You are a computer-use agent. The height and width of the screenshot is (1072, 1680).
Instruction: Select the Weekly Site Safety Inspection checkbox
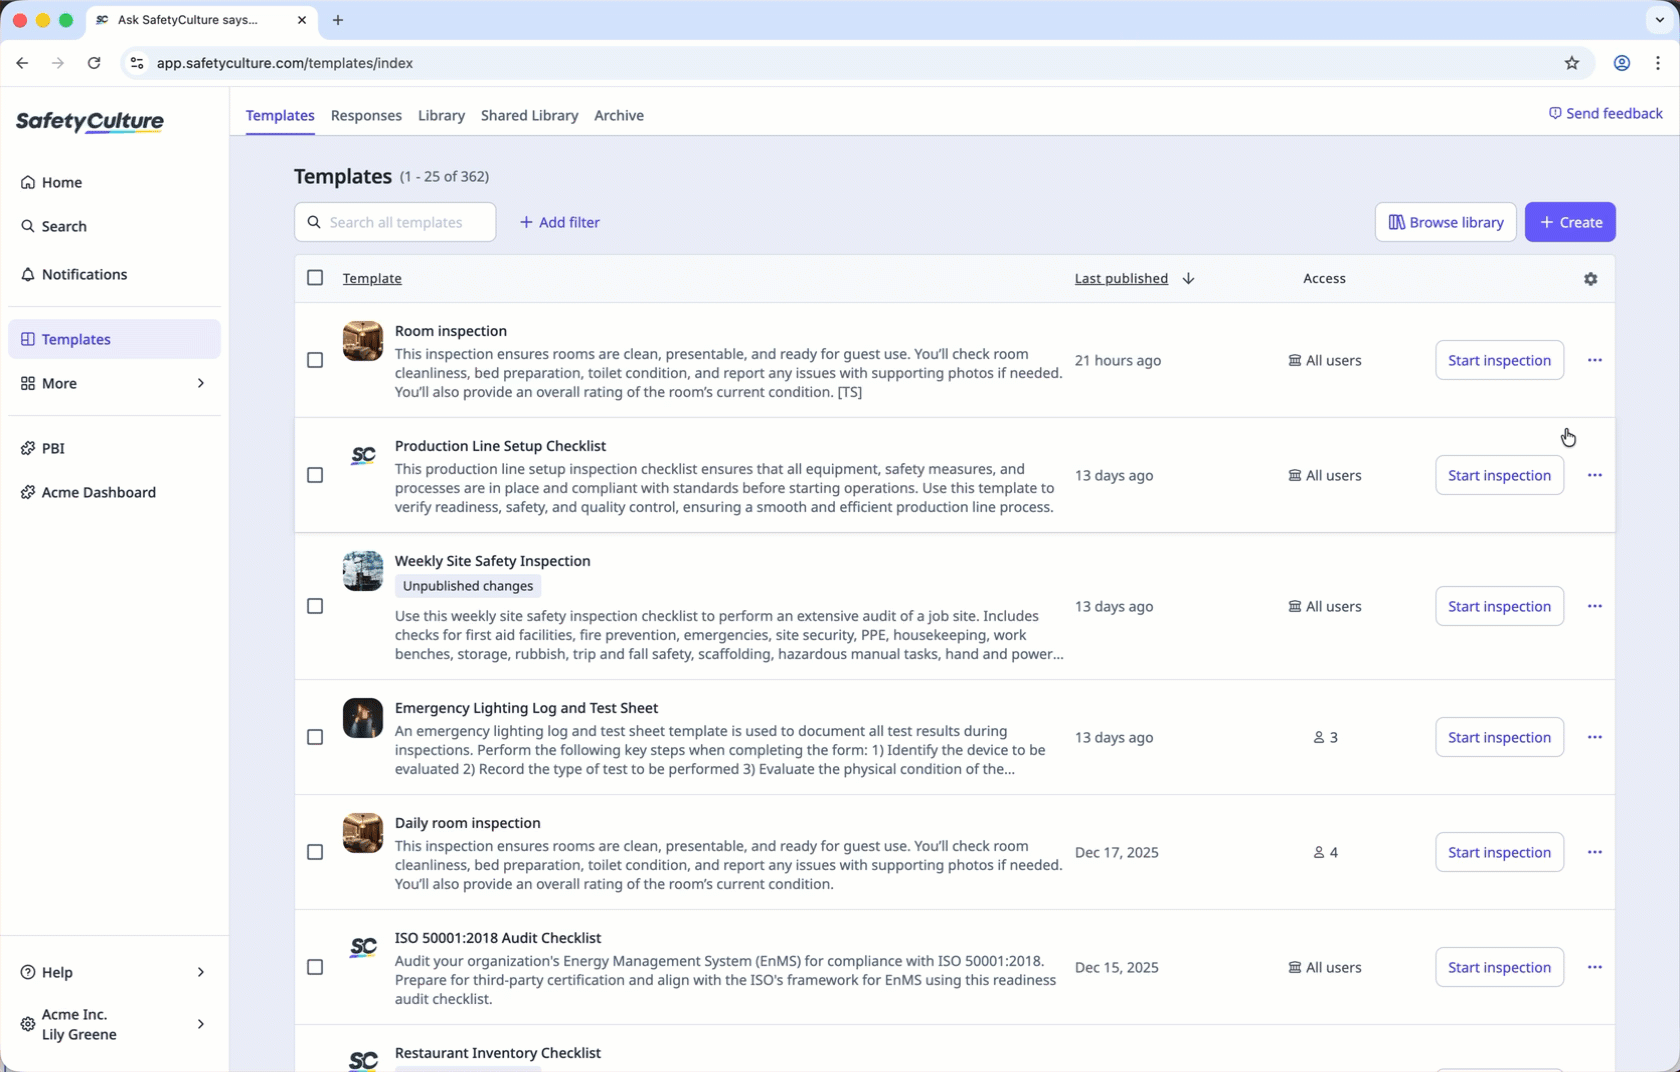click(315, 606)
